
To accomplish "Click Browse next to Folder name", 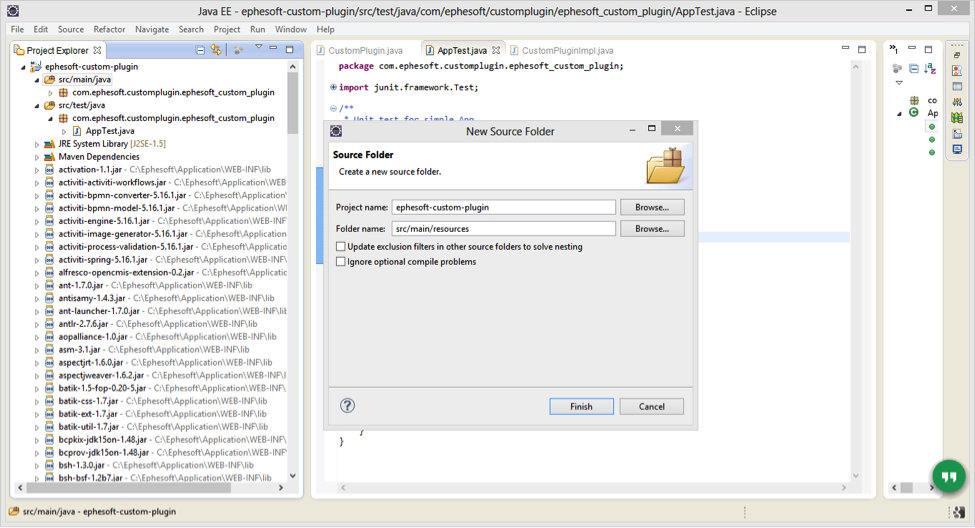I will (x=652, y=229).
